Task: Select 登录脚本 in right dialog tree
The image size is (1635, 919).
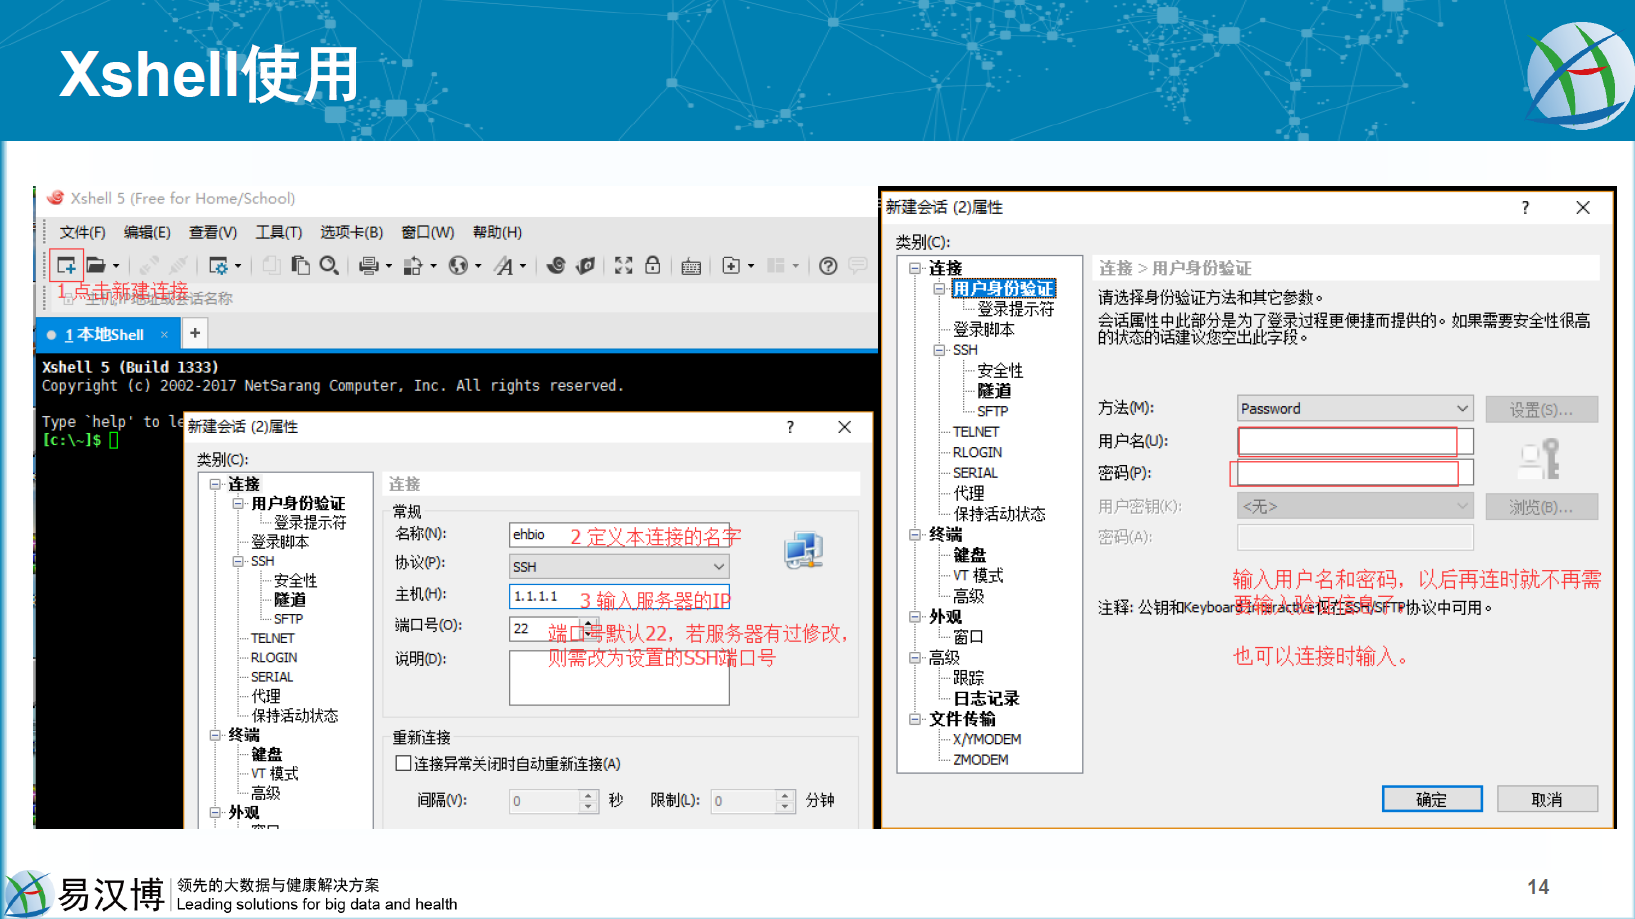Action: coord(983,329)
